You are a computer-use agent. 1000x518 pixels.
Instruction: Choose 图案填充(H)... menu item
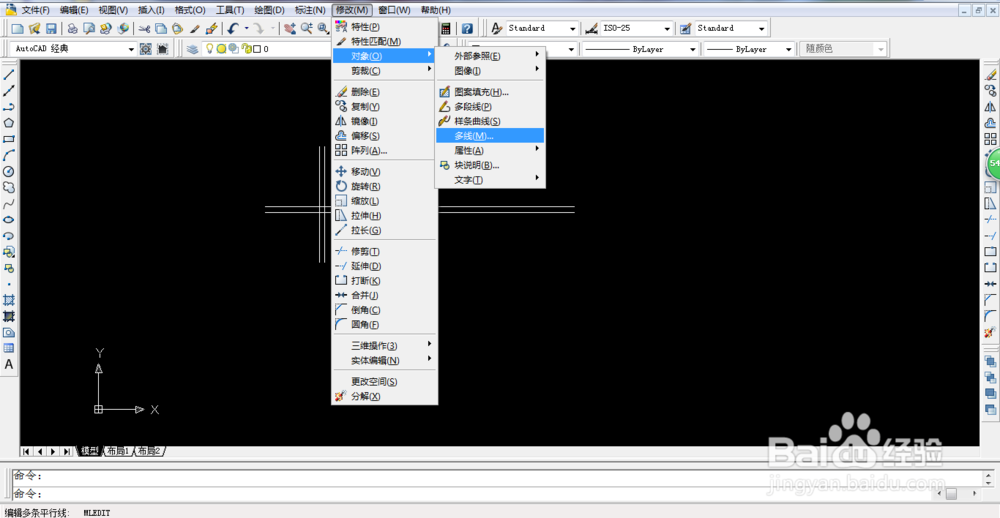coord(489,92)
